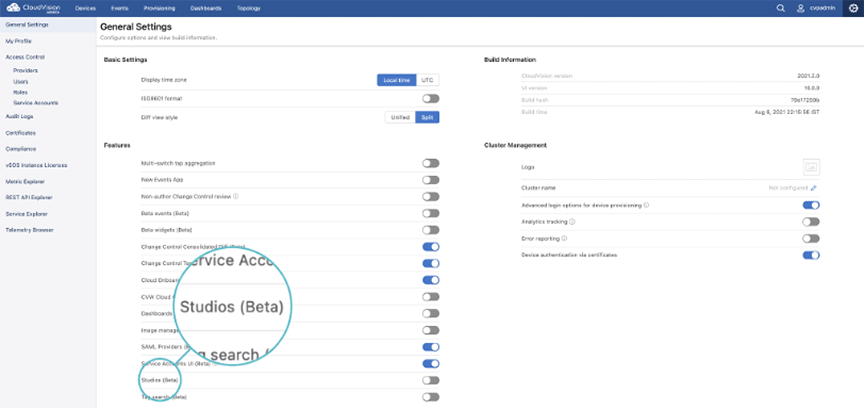Turn off the SAML Providers toggle

click(431, 347)
